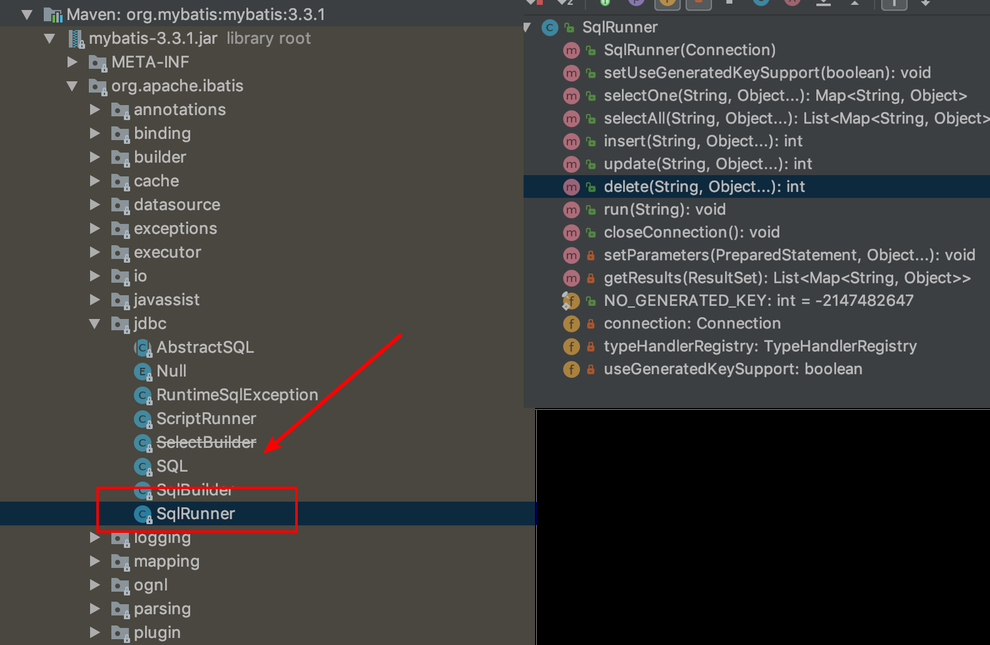This screenshot has height=645, width=990.
Task: Click the META-INF folder icon
Action: point(98,62)
